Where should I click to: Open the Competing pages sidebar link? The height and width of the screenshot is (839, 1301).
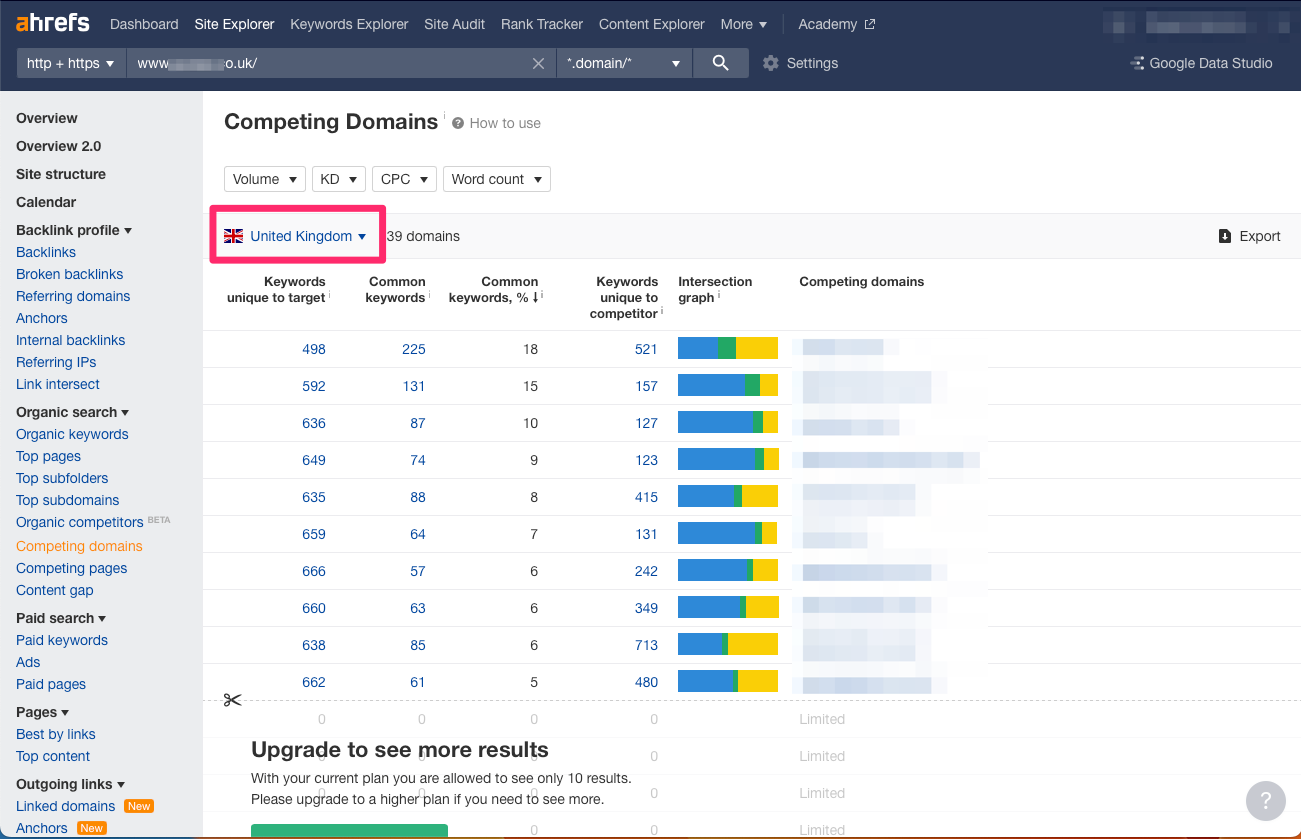[x=72, y=568]
